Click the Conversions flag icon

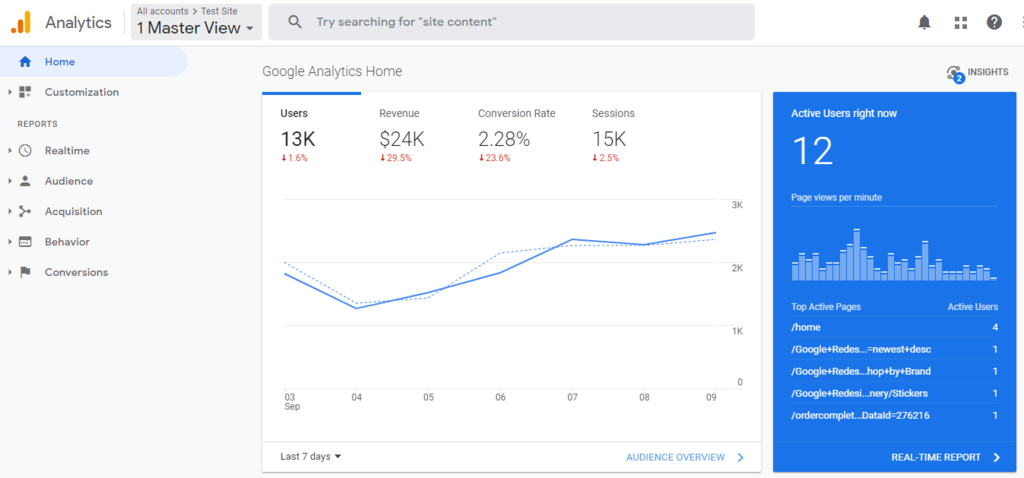25,272
